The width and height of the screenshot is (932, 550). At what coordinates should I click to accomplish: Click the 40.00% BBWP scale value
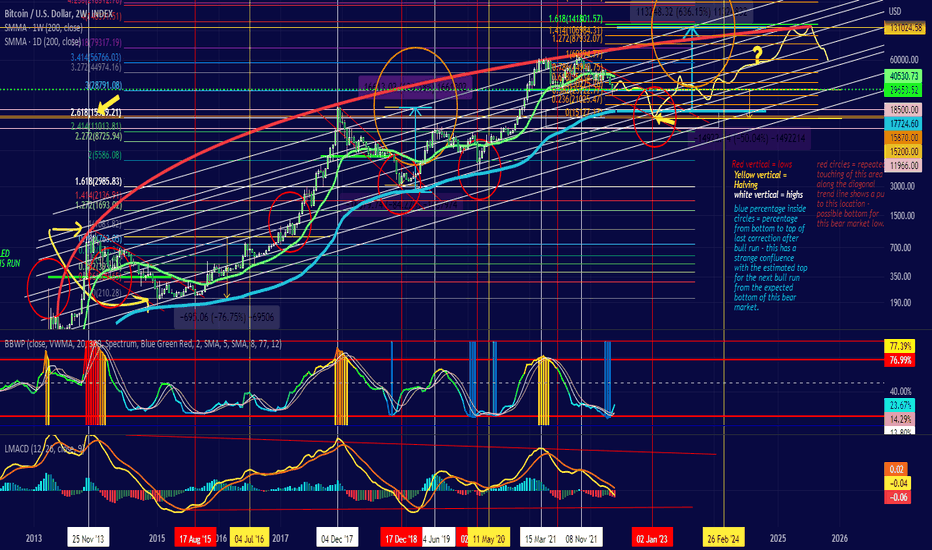point(901,391)
